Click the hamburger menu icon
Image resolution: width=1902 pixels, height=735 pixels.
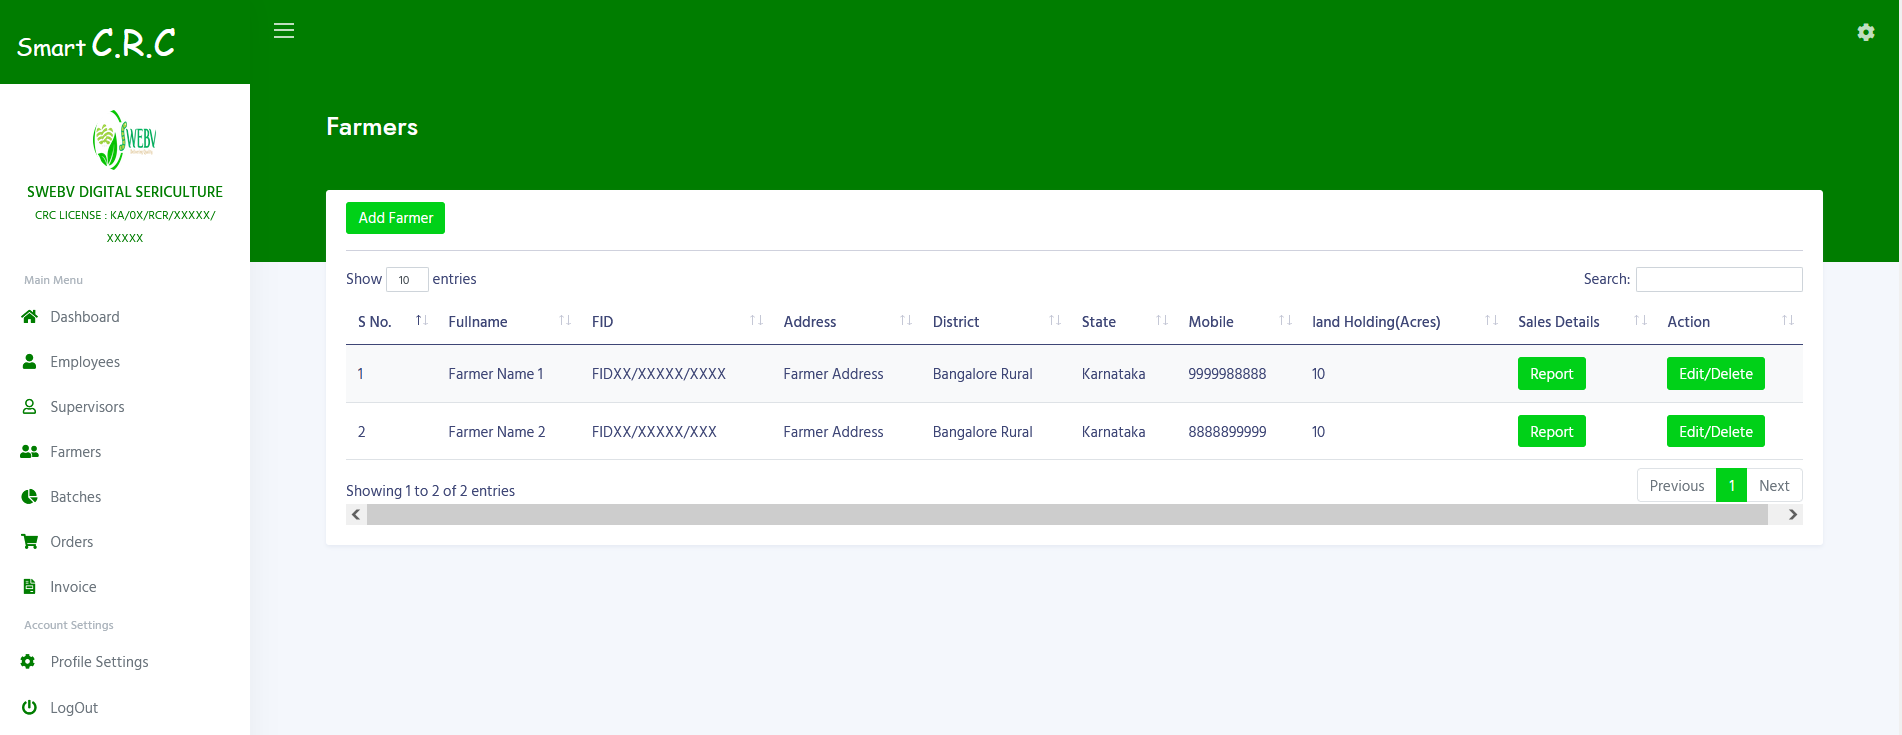[x=284, y=31]
